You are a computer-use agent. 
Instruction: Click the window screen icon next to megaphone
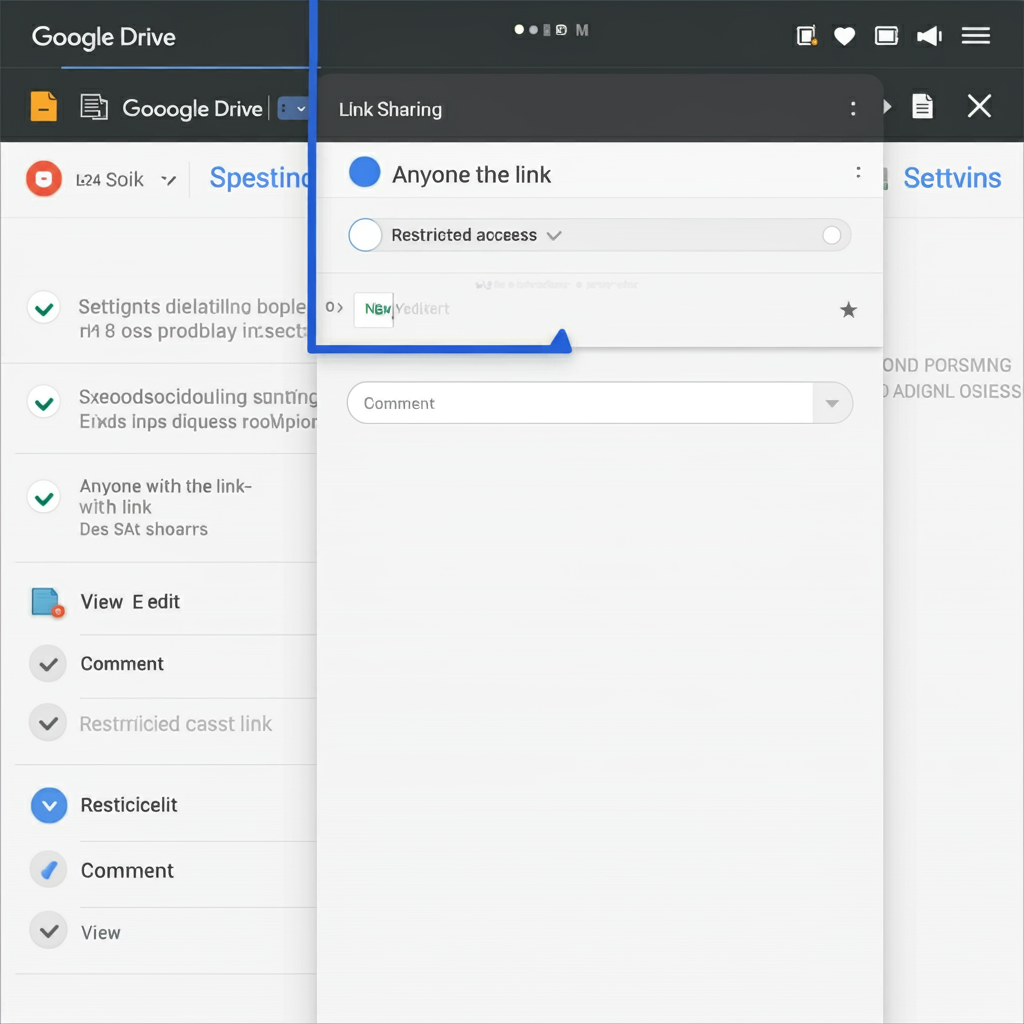click(886, 36)
